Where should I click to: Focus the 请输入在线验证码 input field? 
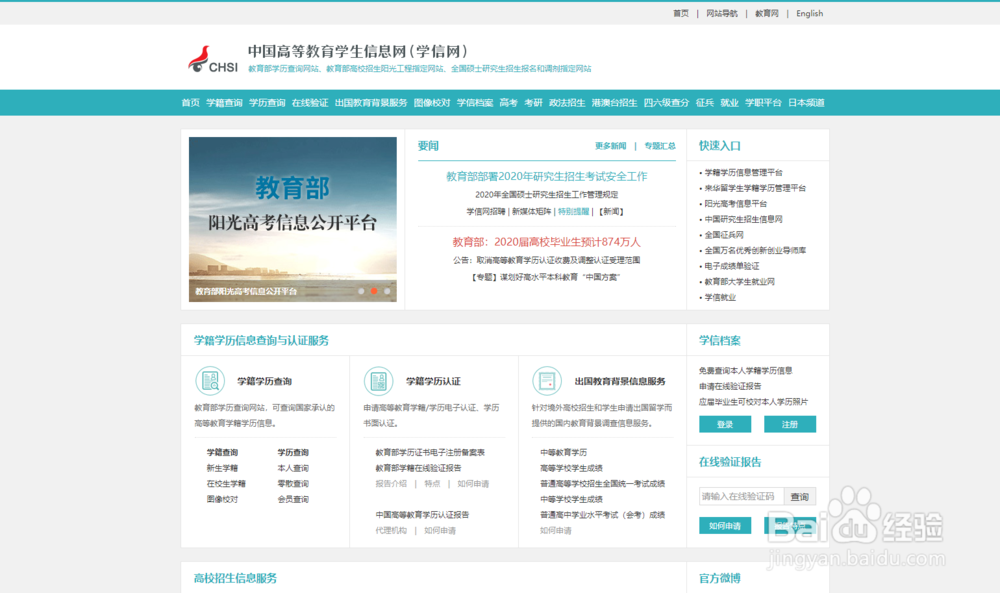[x=741, y=496]
